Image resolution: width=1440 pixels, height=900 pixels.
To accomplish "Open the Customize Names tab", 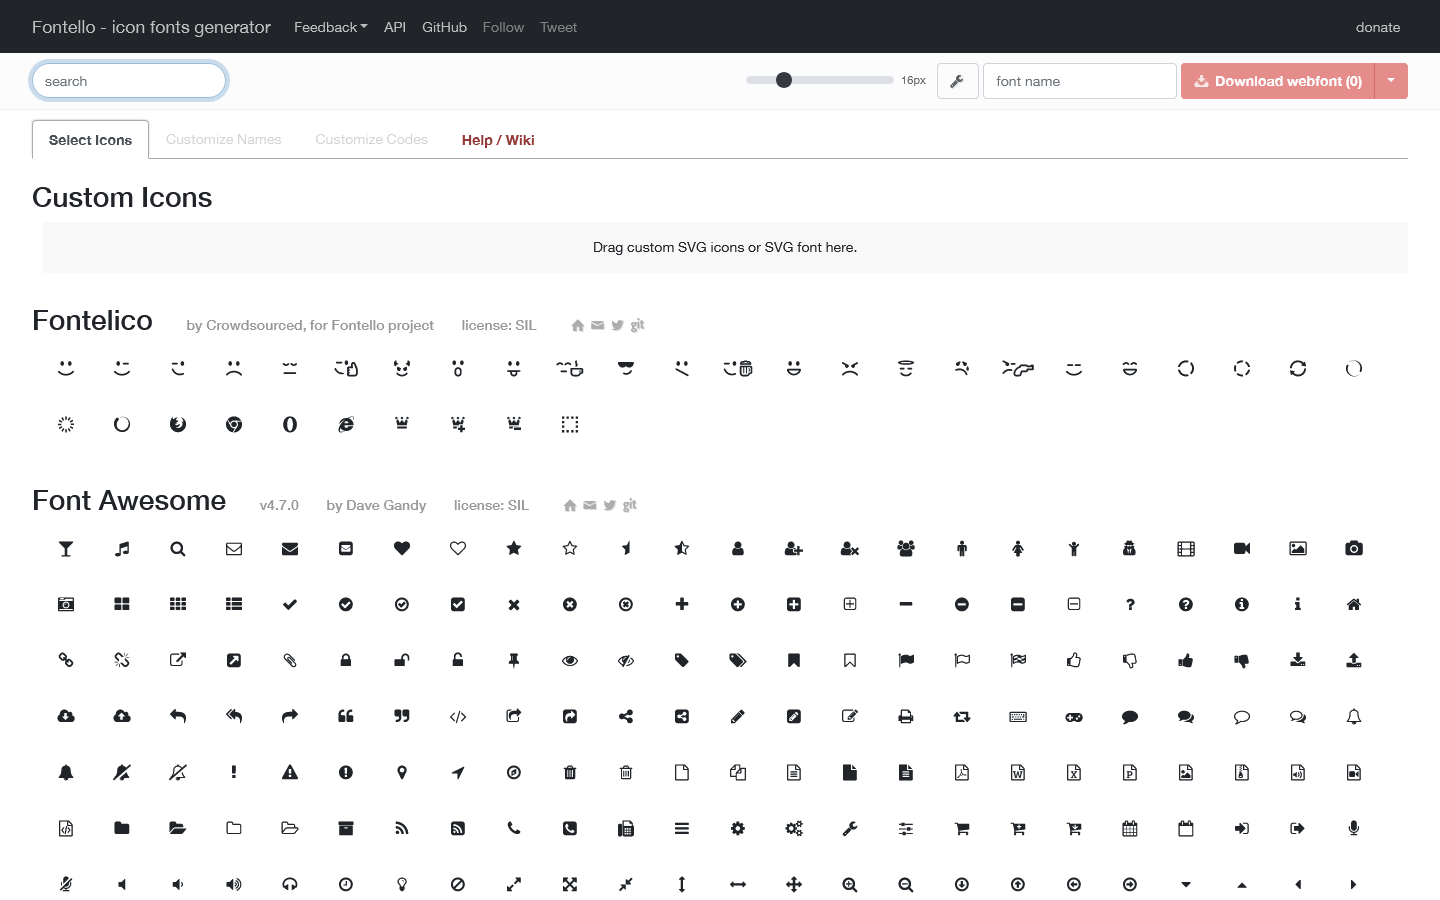I will click(x=224, y=139).
